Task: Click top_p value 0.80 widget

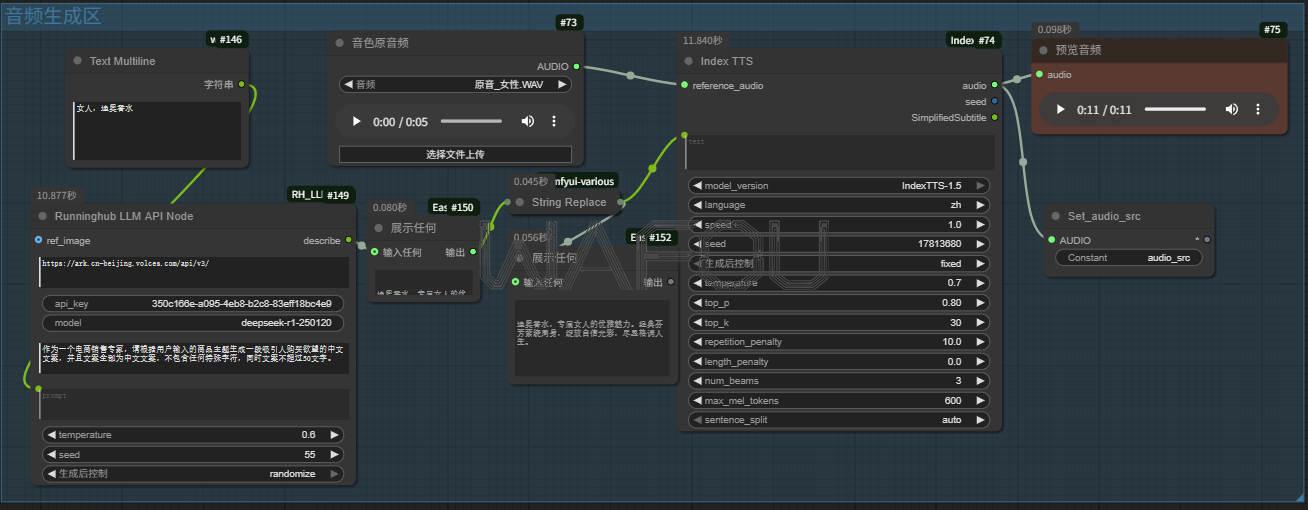Action: (x=839, y=303)
